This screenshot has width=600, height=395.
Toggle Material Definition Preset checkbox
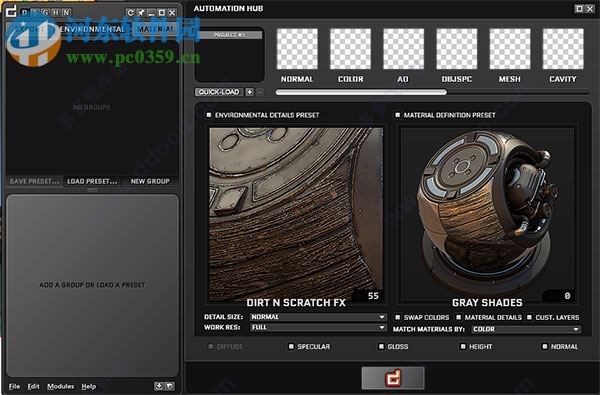[398, 115]
